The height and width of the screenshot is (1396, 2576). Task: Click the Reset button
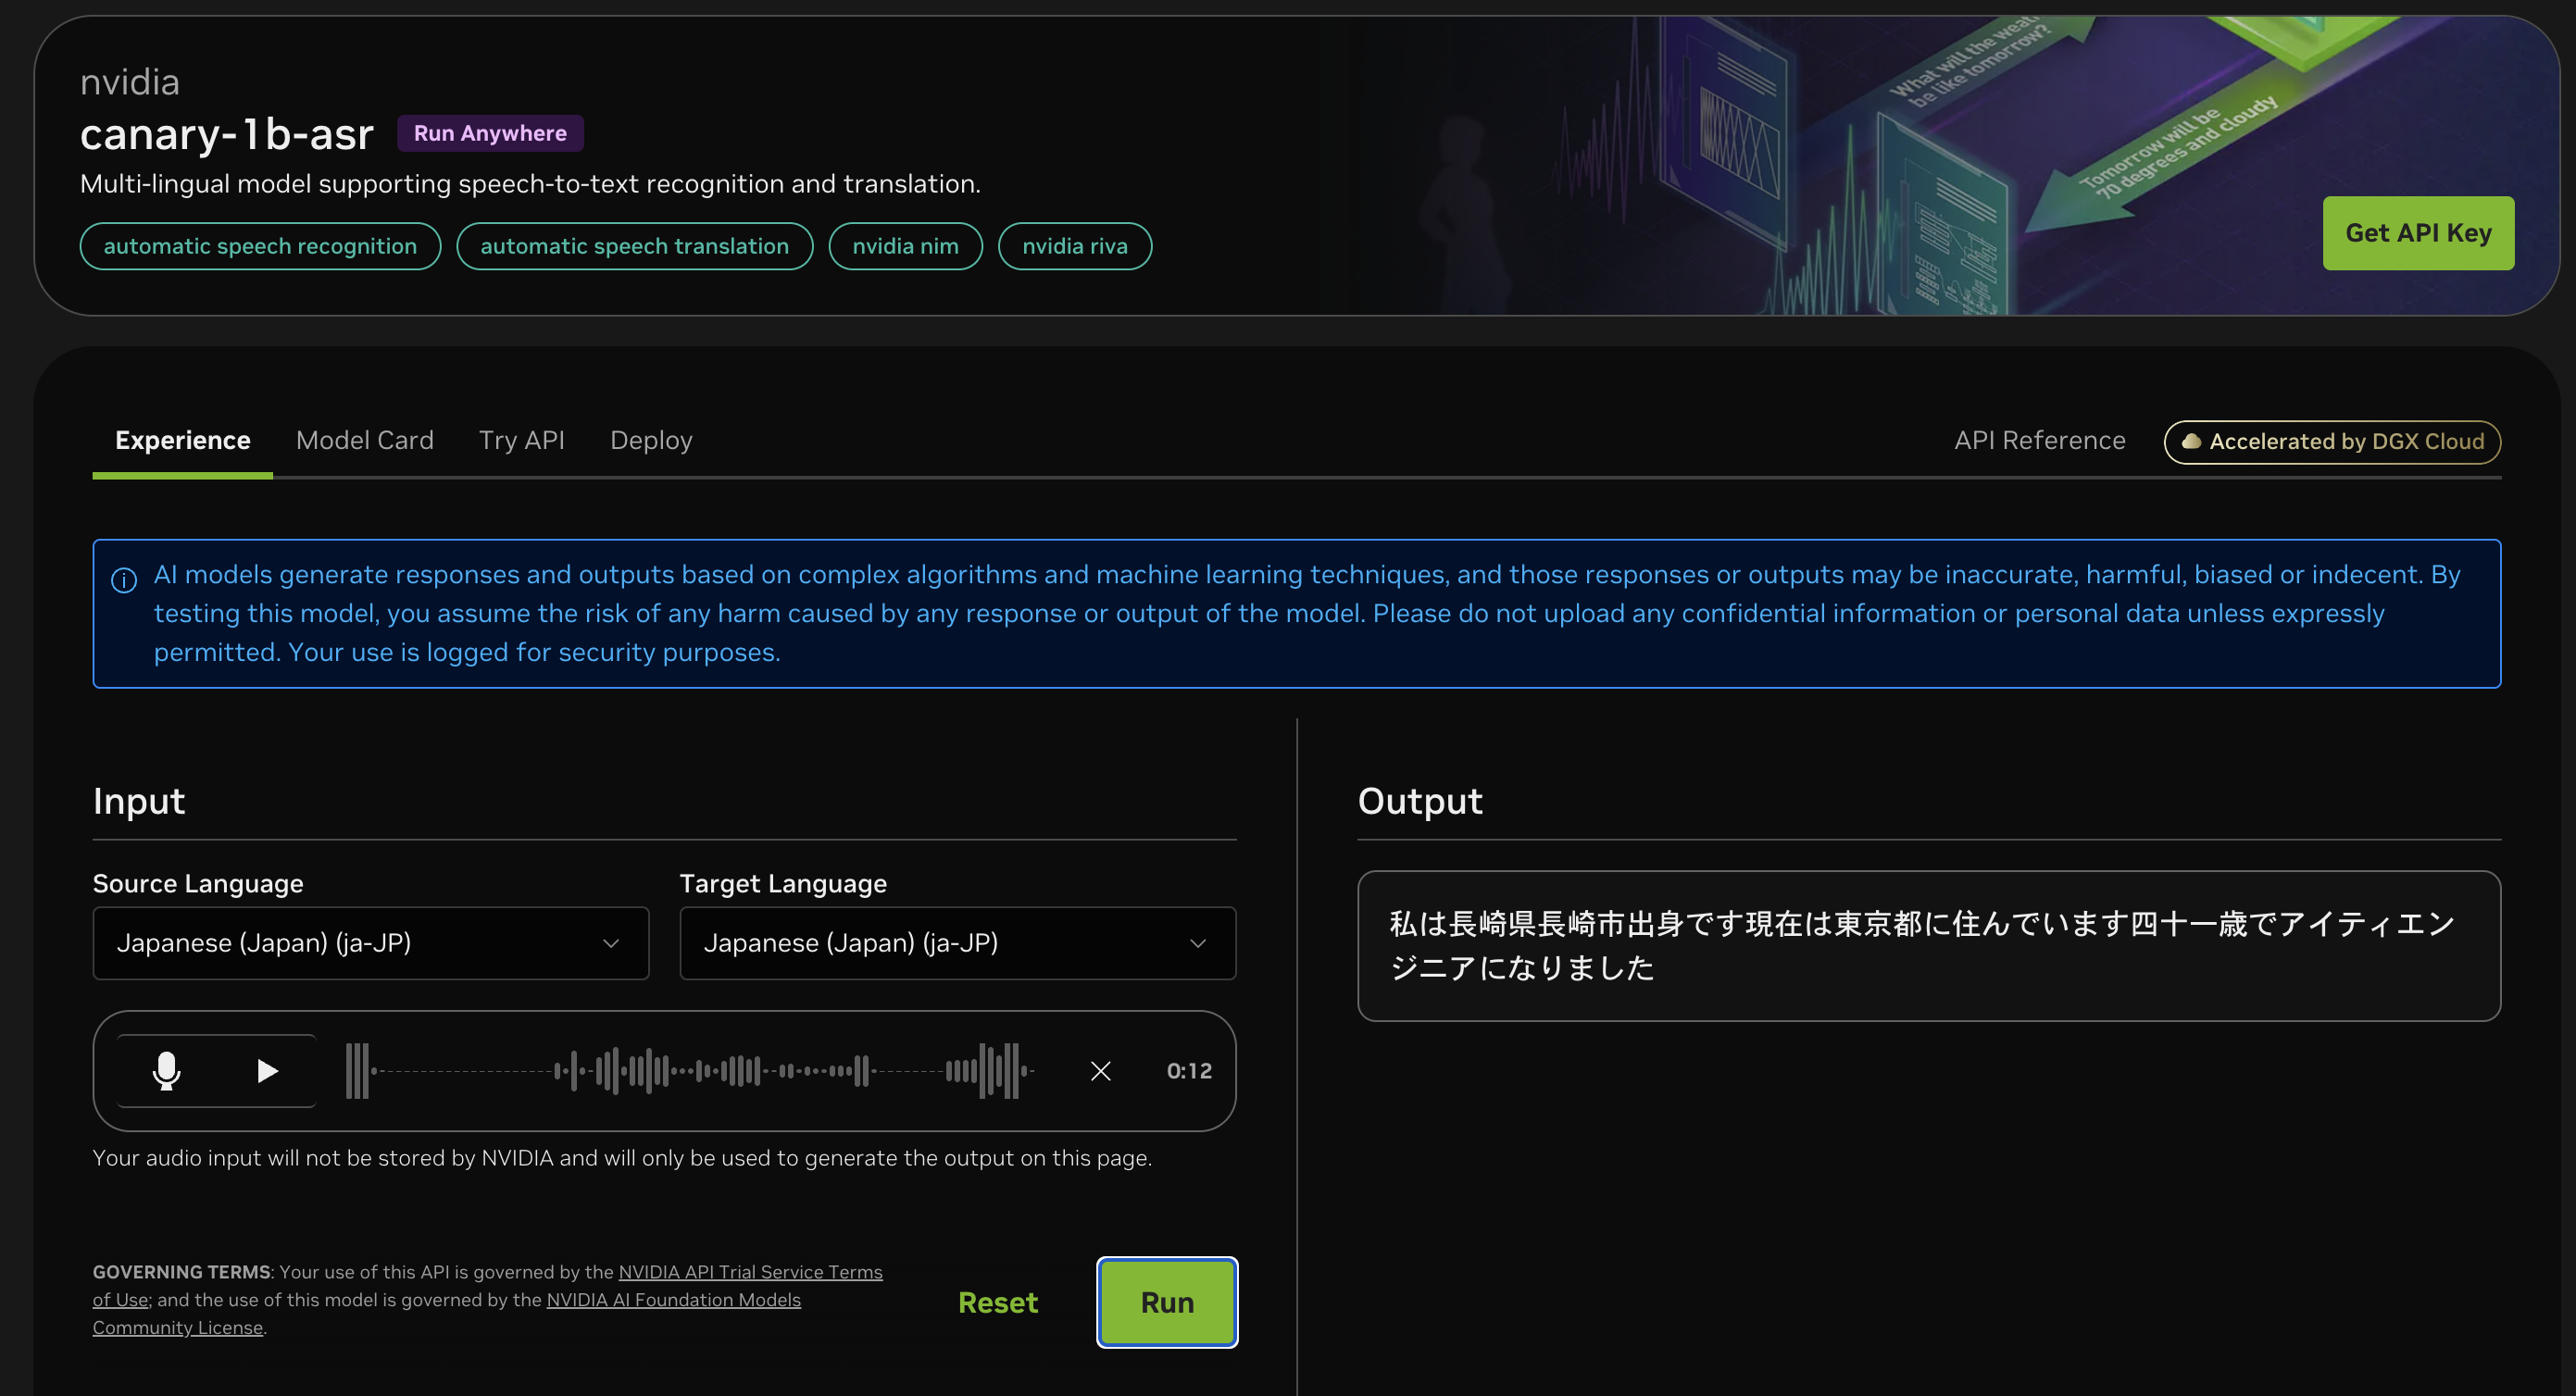click(x=997, y=1302)
